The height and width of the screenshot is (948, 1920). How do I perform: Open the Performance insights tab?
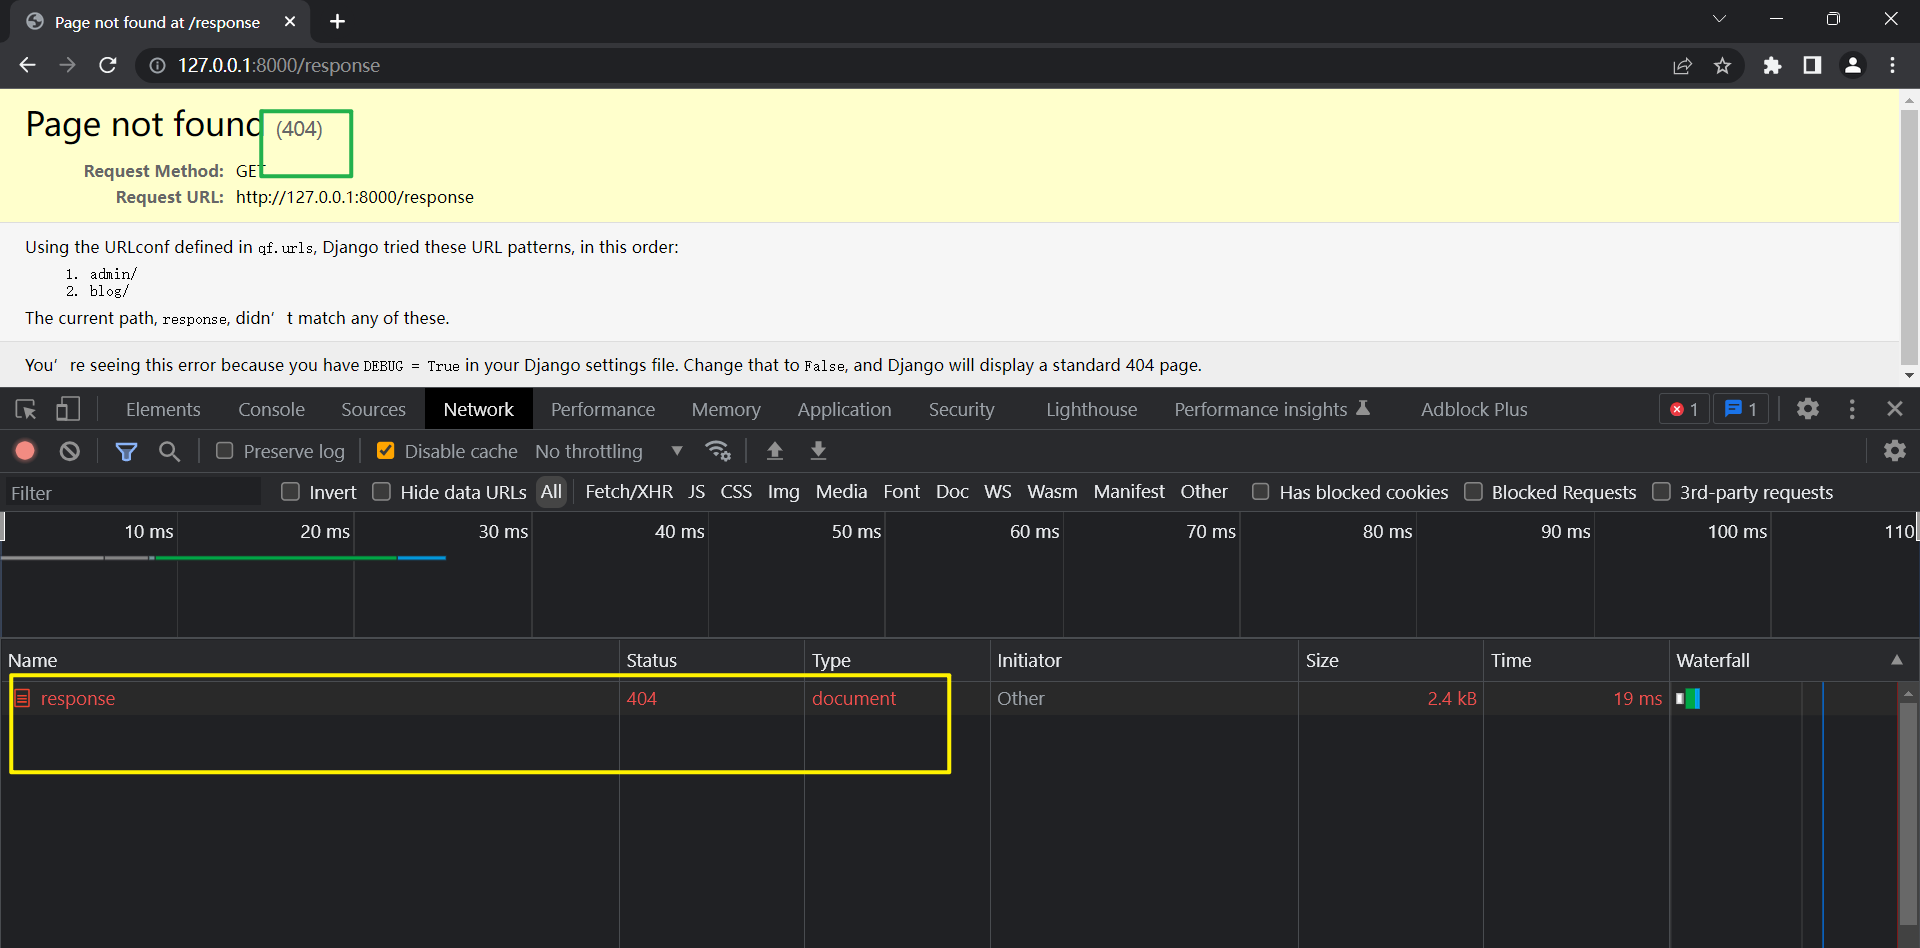click(1271, 409)
